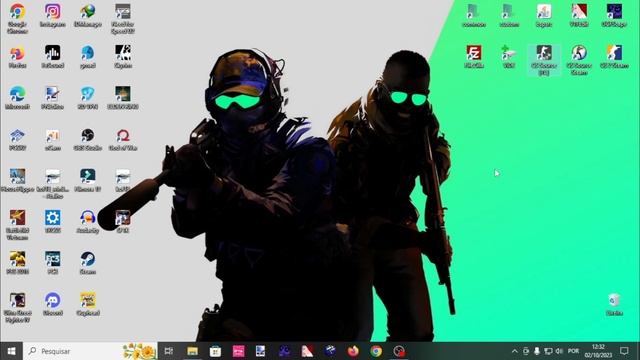Open volume control in the system tray
The height and width of the screenshot is (360, 640).
[559, 351]
